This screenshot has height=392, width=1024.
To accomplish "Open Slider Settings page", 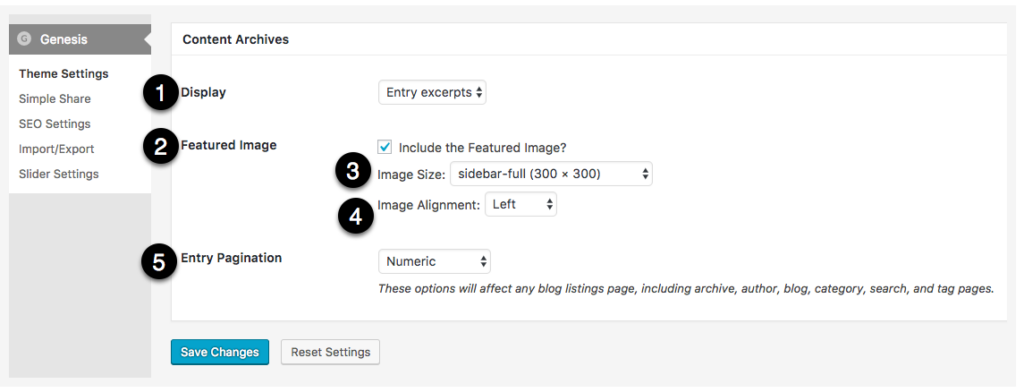I will point(59,174).
